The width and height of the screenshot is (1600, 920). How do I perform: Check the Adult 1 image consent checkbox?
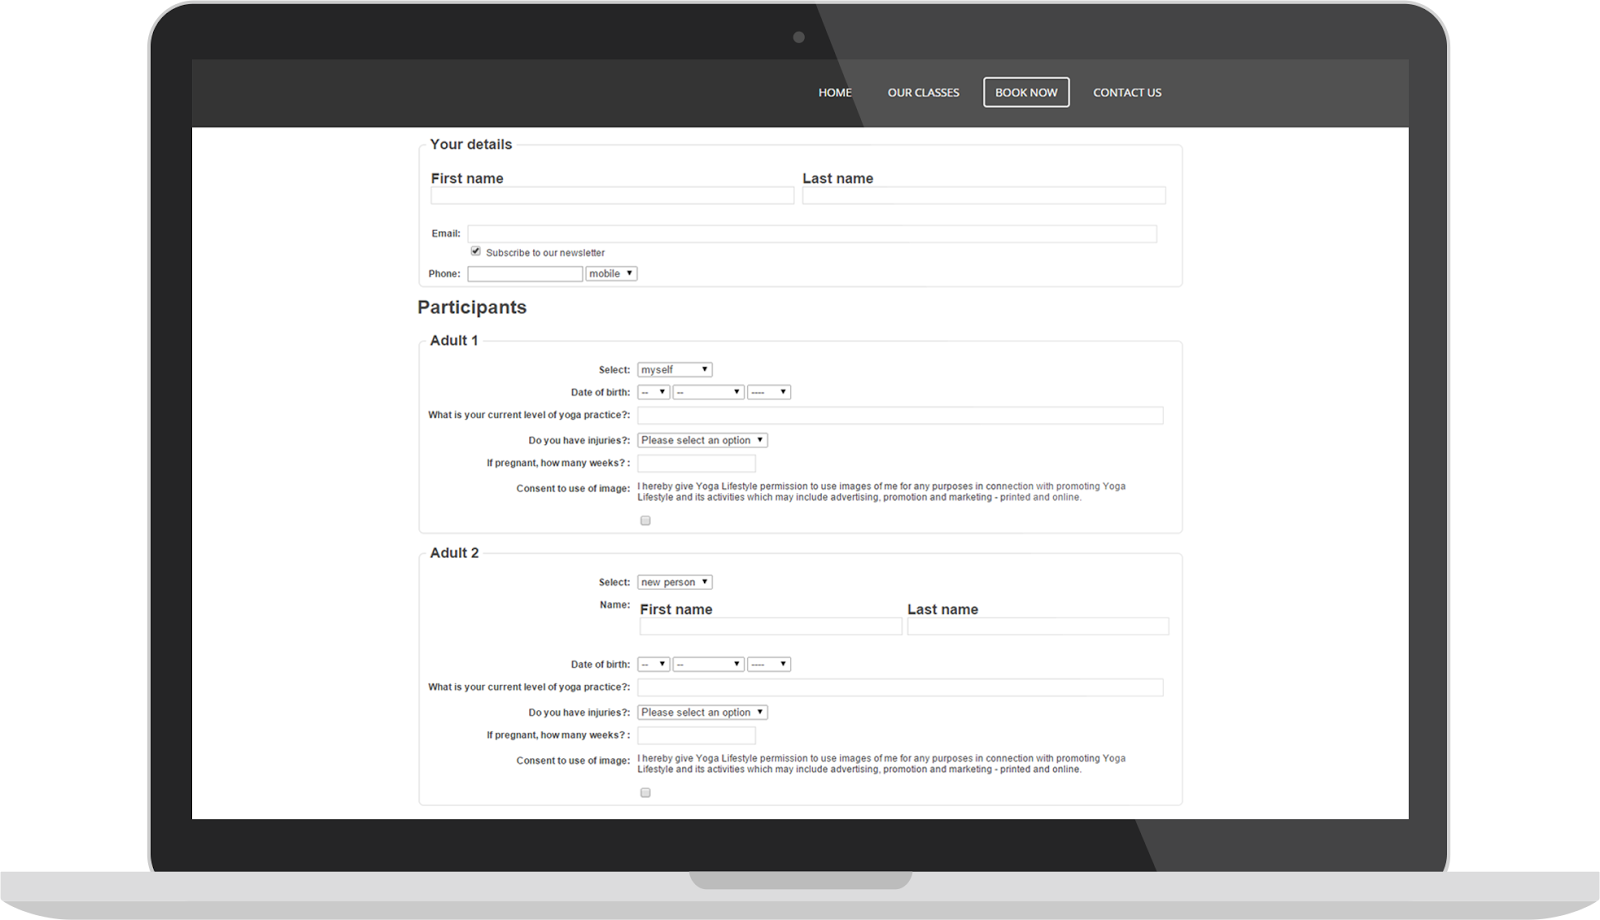(x=645, y=521)
